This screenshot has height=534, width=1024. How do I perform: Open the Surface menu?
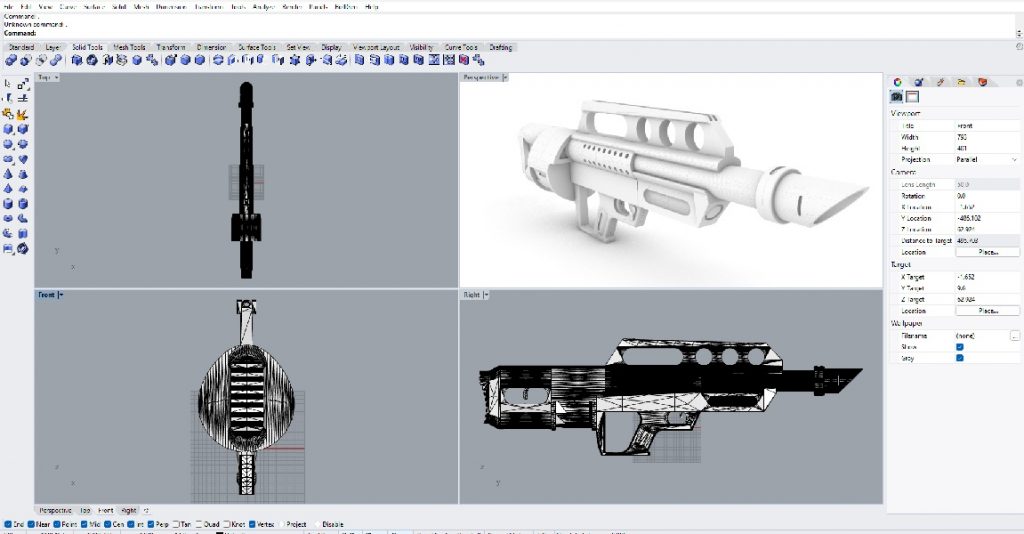coord(95,7)
